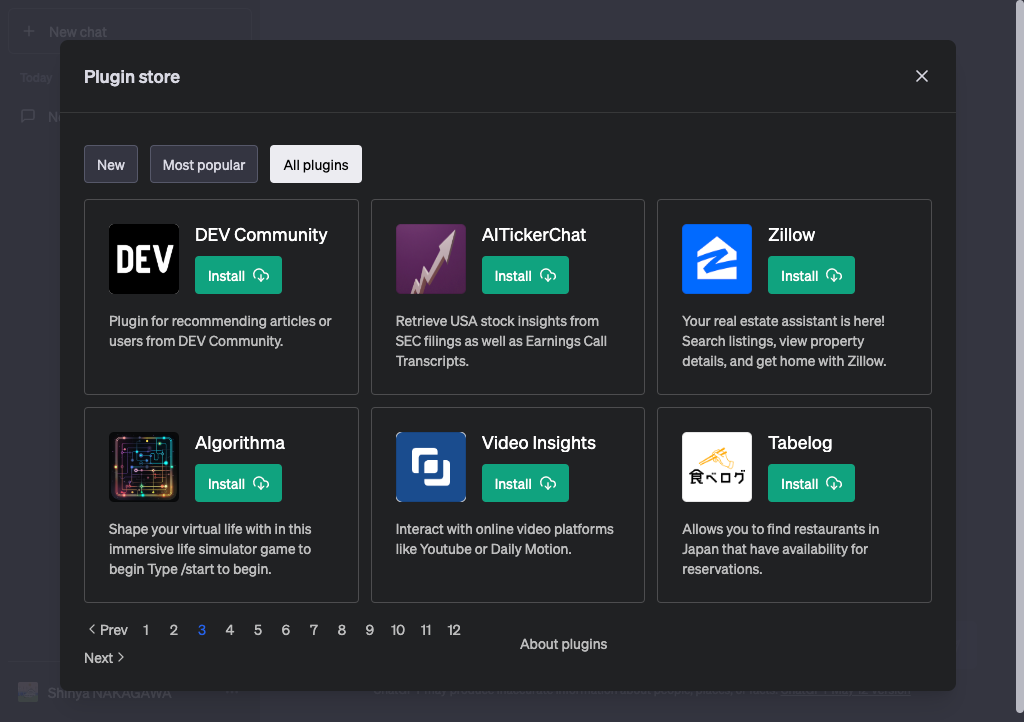Install the DEV Community plugin

(x=238, y=276)
